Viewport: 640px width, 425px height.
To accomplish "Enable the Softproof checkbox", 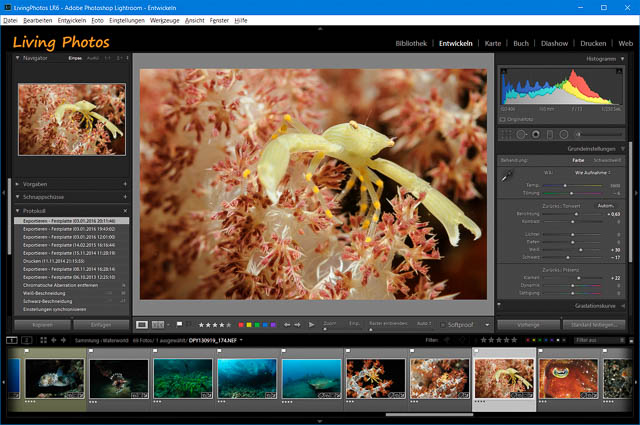I will tap(443, 325).
